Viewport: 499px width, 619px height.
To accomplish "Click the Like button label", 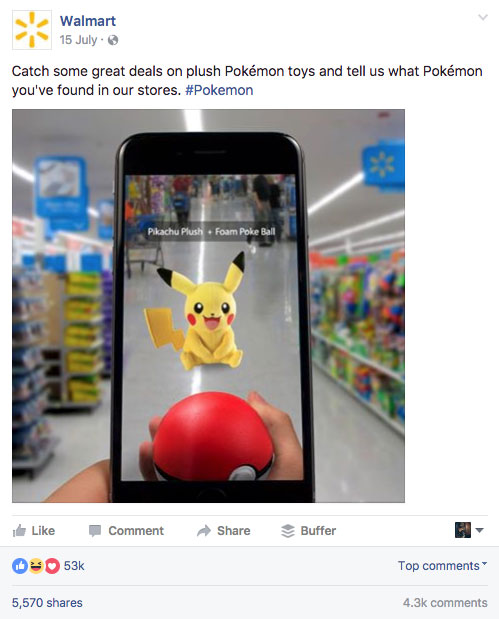I will pos(43,531).
